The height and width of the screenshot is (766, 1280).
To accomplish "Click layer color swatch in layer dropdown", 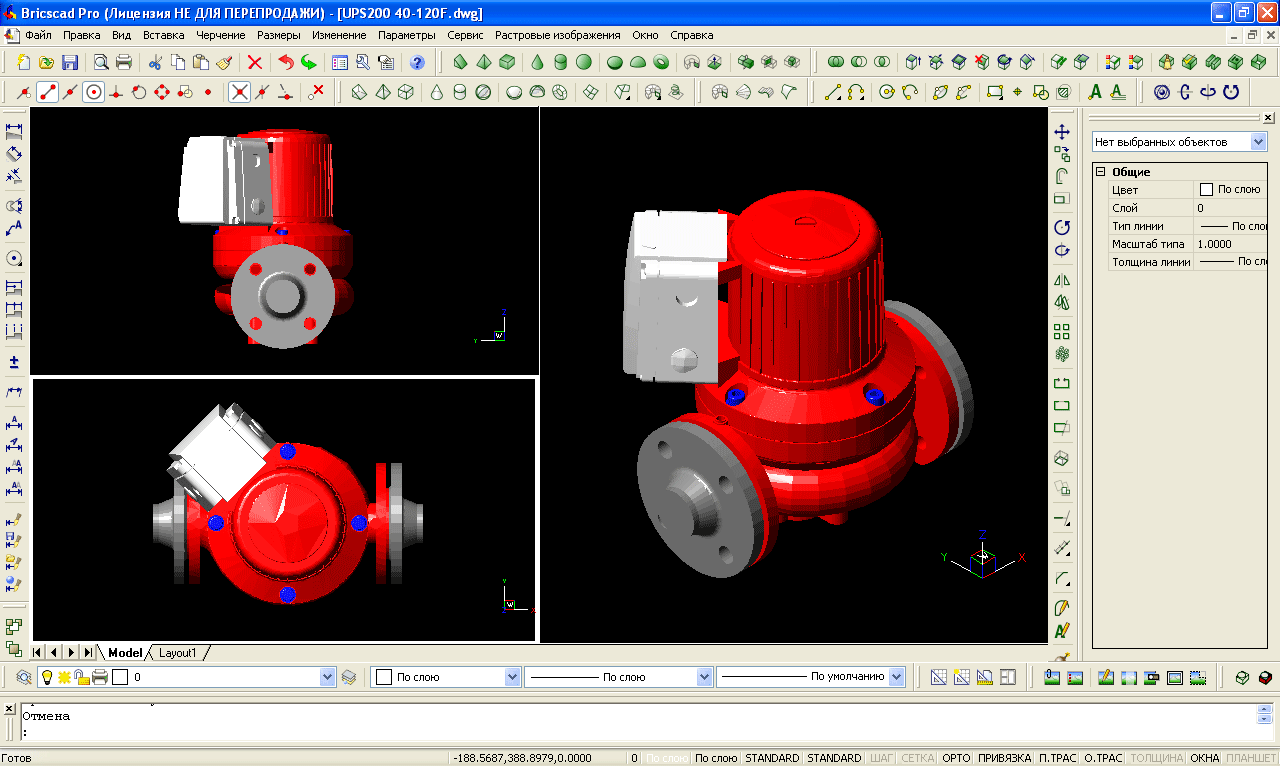I will tap(120, 677).
